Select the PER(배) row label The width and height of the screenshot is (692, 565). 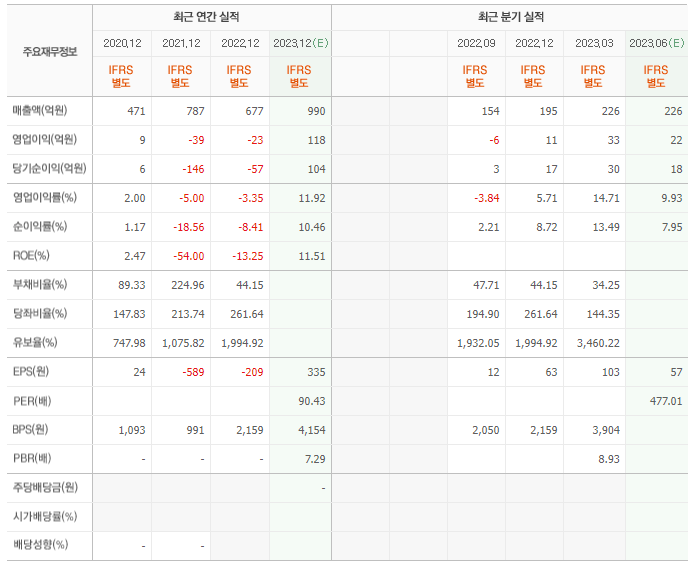[32, 401]
